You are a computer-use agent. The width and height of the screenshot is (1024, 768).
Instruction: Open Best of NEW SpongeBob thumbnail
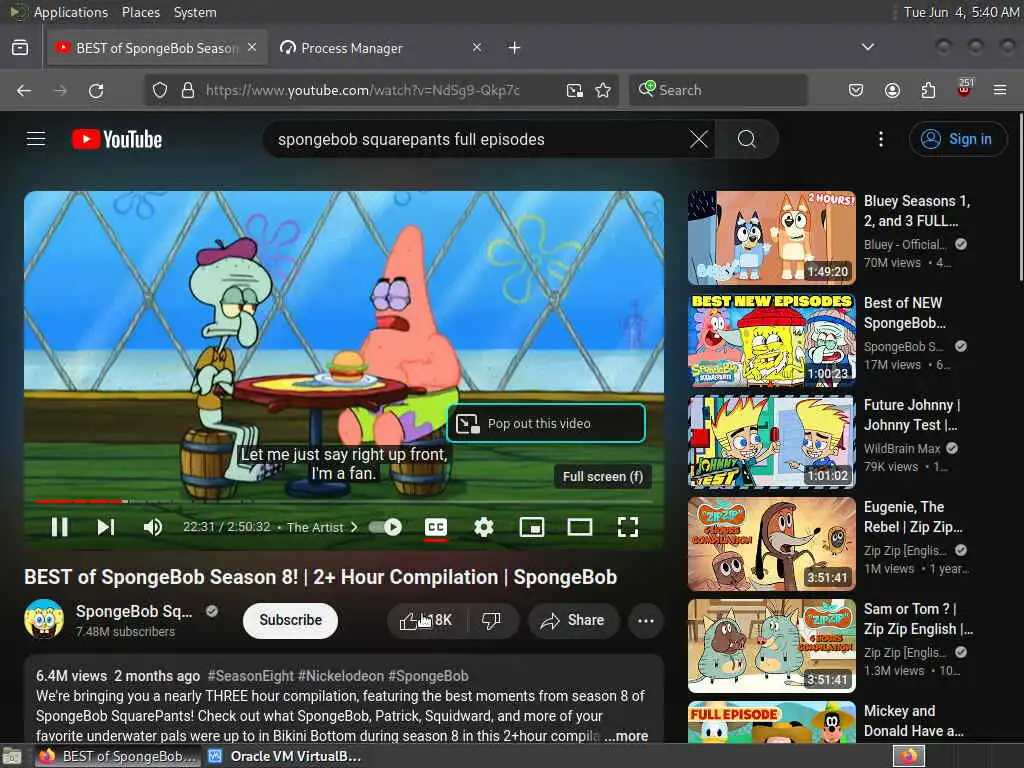[x=772, y=340]
